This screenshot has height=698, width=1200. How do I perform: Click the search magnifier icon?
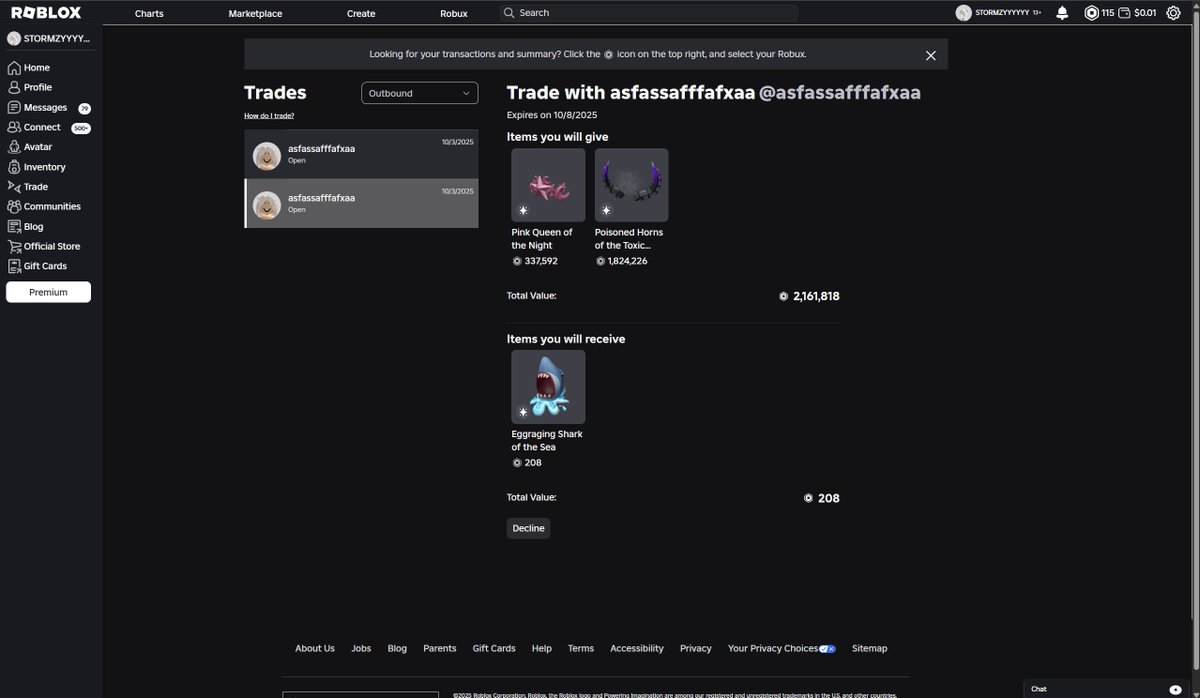coord(510,13)
